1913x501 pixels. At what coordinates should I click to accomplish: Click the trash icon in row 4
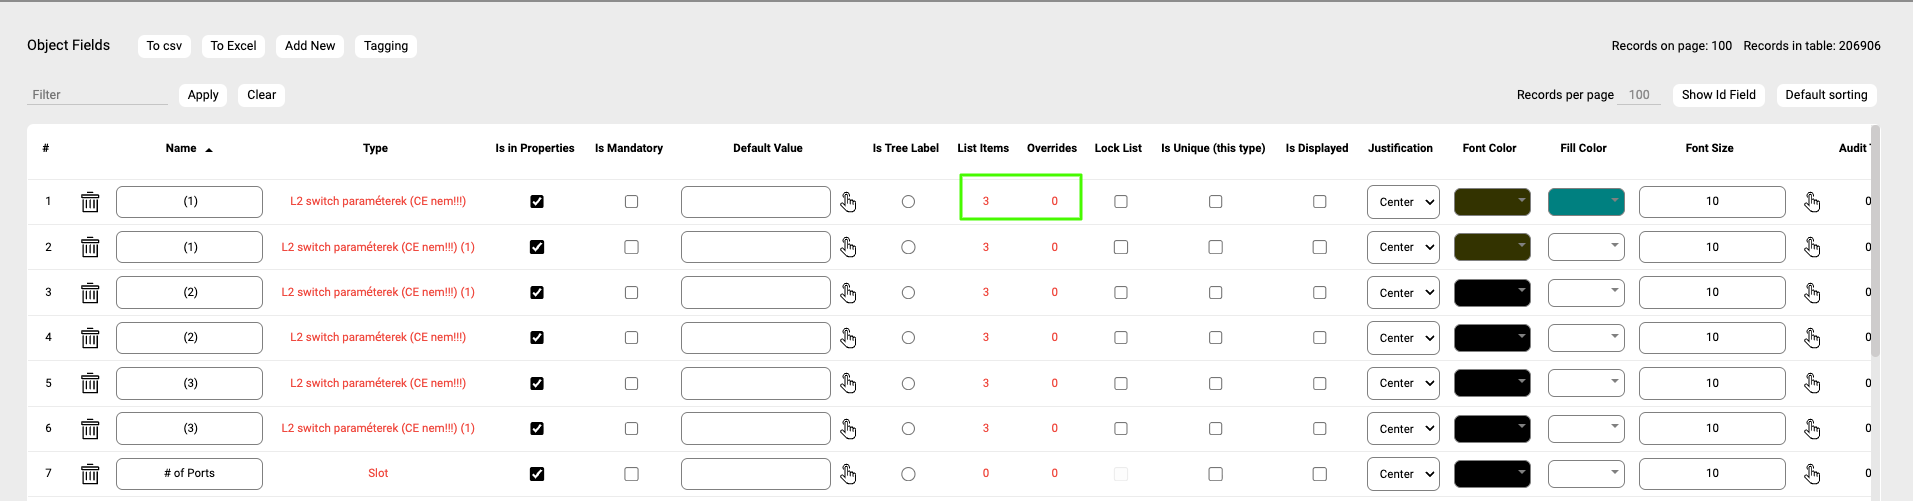coord(90,338)
